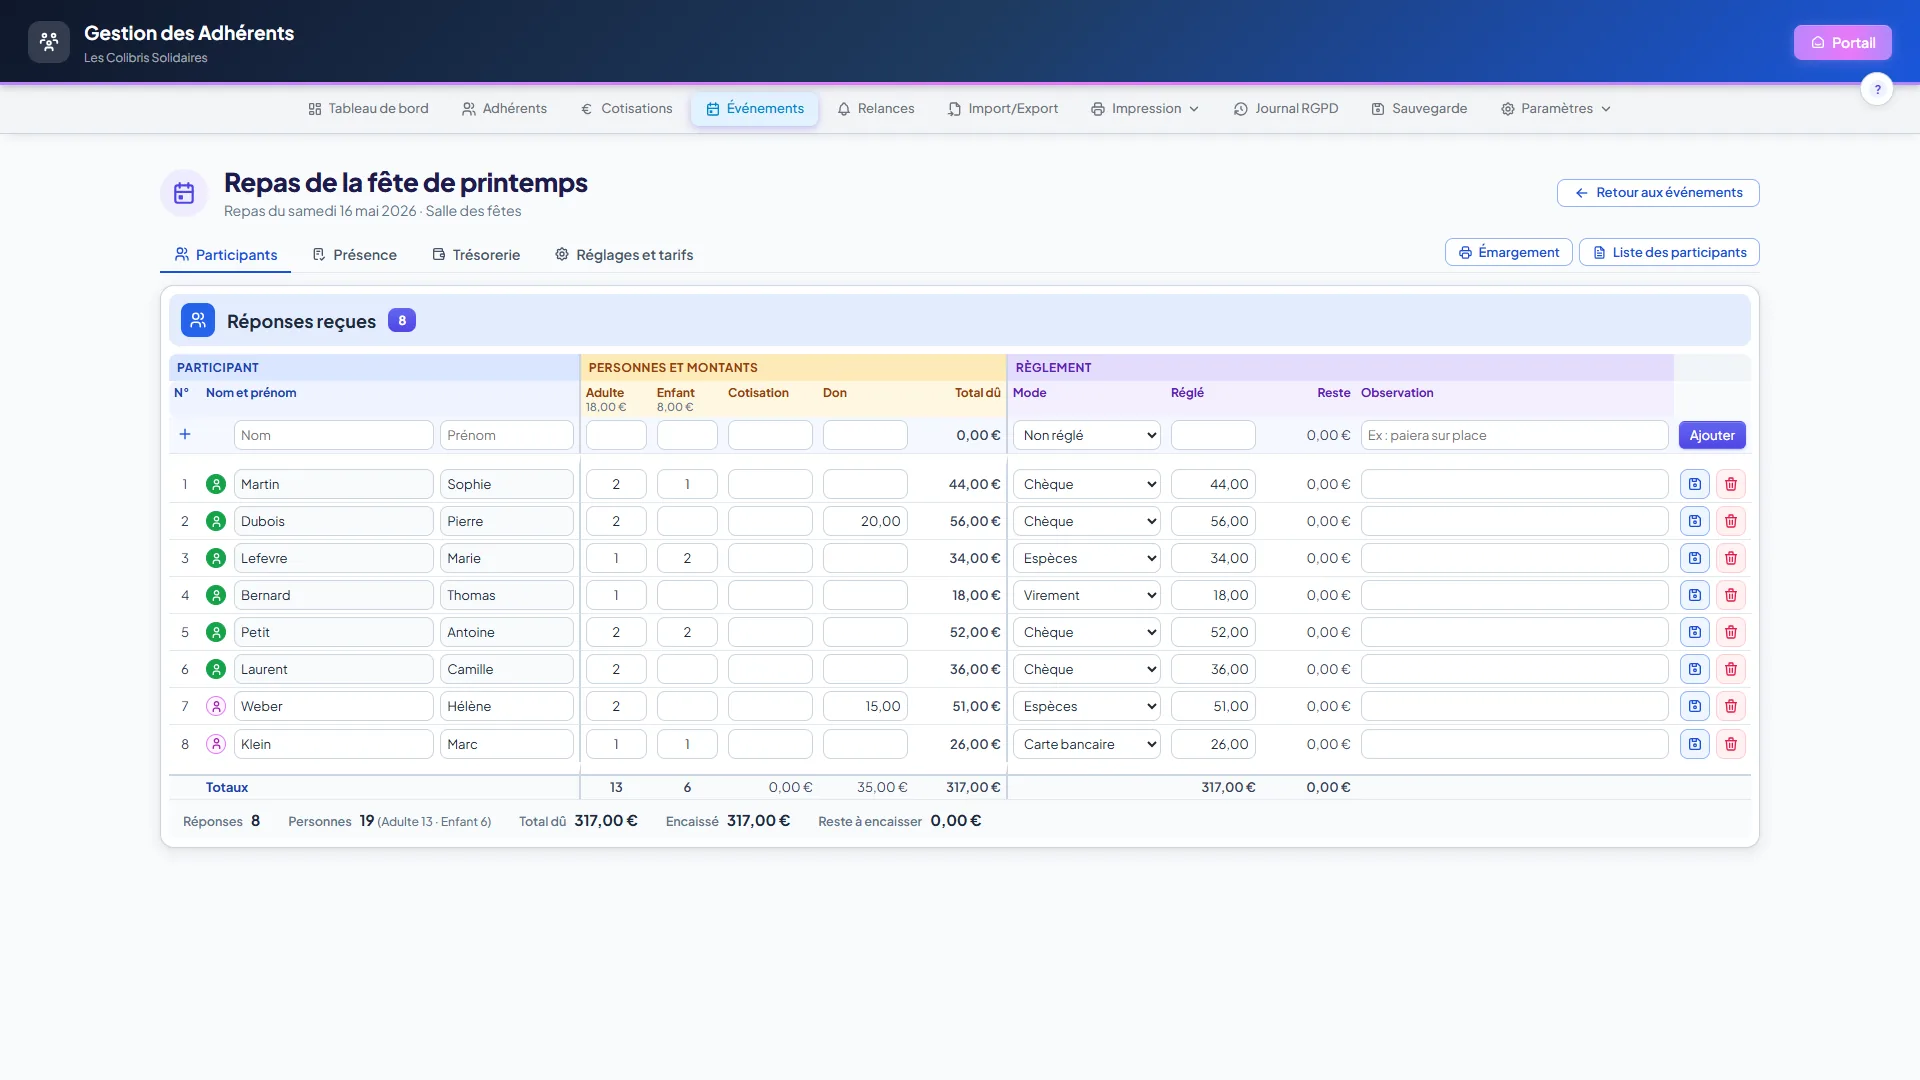Delete the Dubois Pierre row via trash icon
Screen dimensions: 1920x1080
point(1731,521)
